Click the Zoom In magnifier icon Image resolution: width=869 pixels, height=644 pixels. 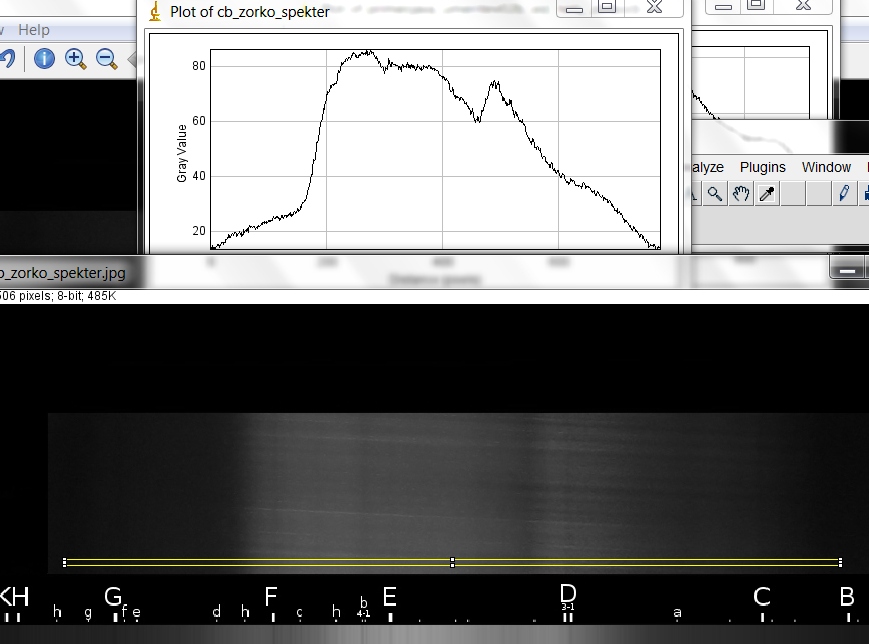[x=76, y=59]
